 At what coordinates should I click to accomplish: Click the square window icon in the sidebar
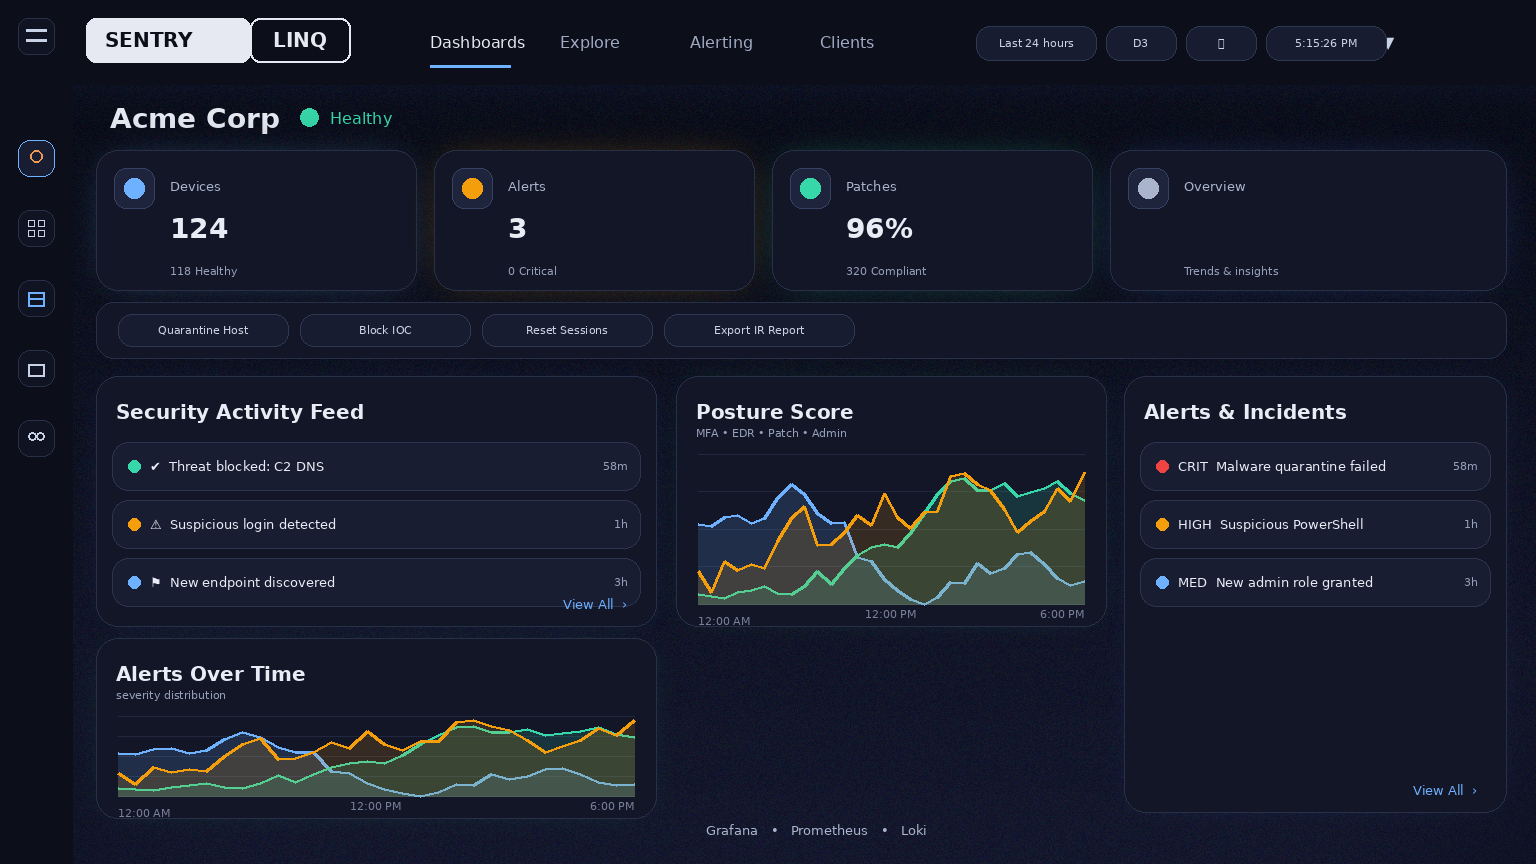click(36, 368)
